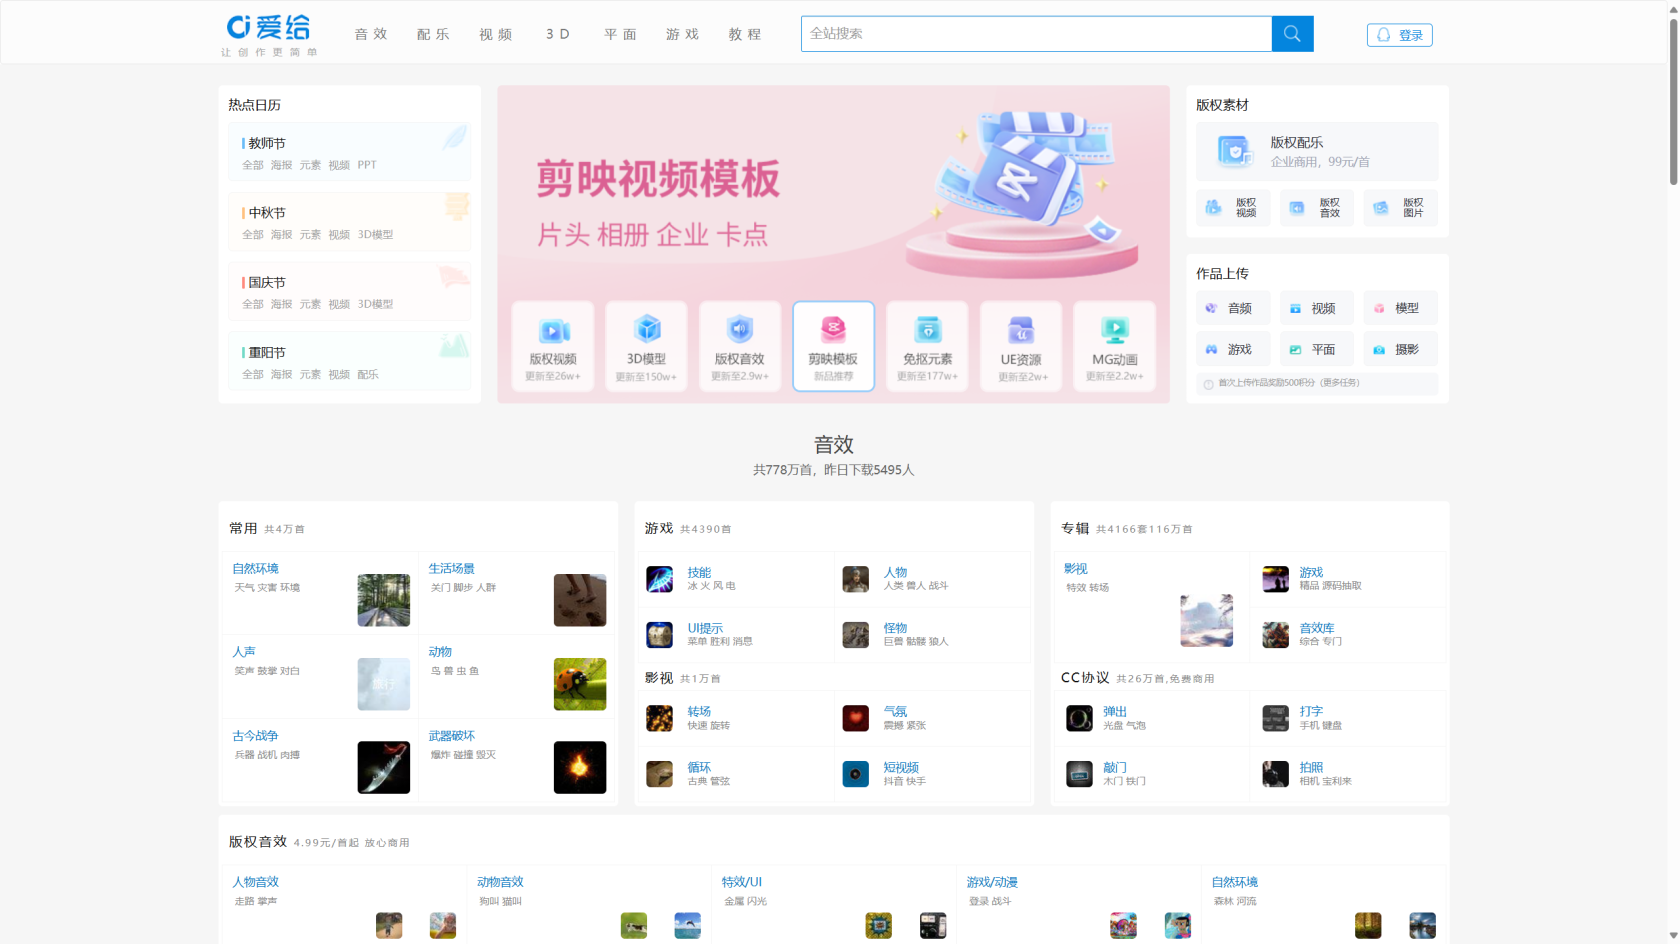Image resolution: width=1680 pixels, height=944 pixels.
Task: Open the 视频 navigation menu
Action: (495, 34)
